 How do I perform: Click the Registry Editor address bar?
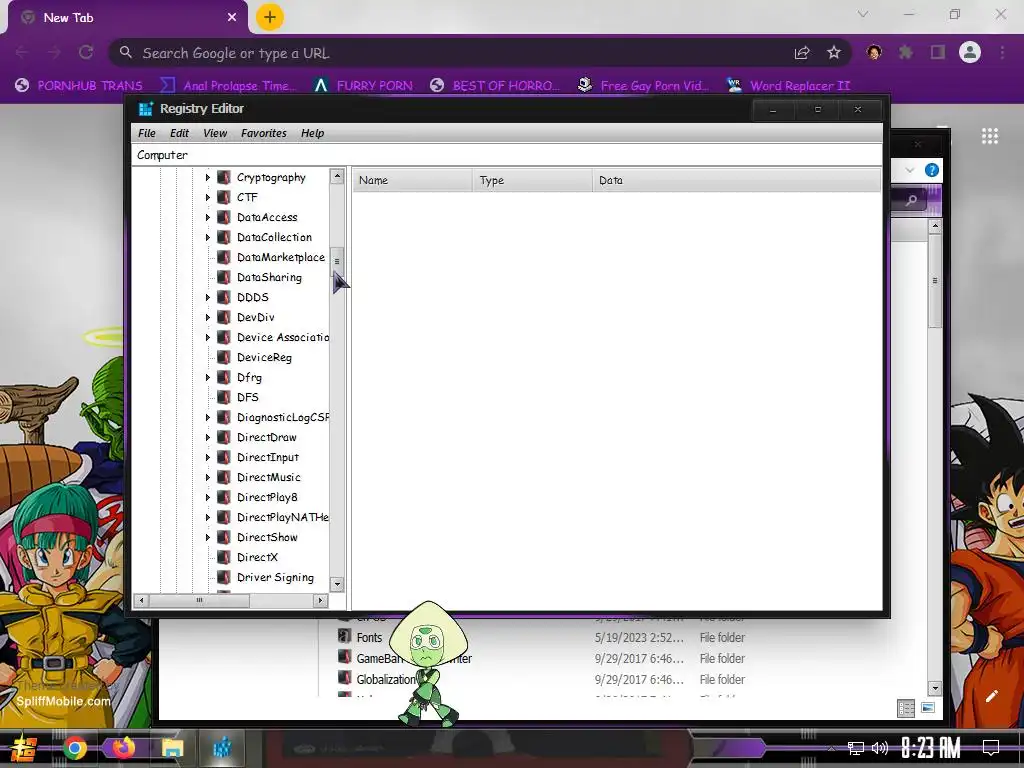[507, 155]
